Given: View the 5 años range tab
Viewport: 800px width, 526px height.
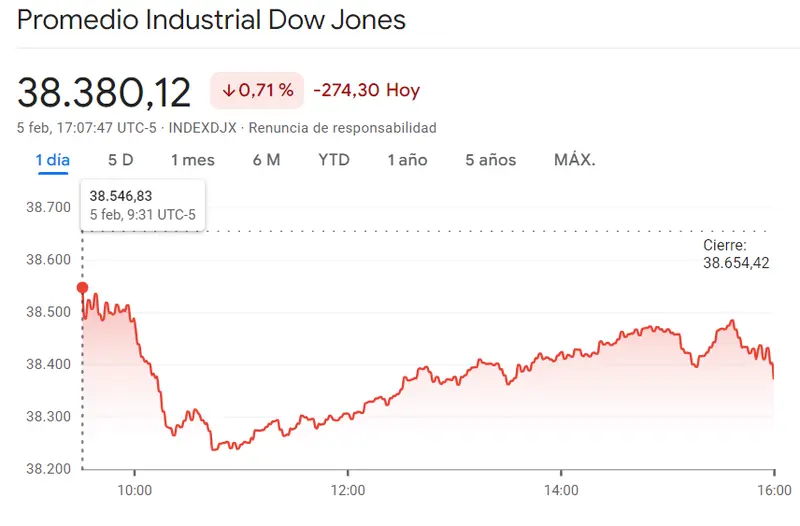Looking at the screenshot, I should pyautogui.click(x=490, y=160).
